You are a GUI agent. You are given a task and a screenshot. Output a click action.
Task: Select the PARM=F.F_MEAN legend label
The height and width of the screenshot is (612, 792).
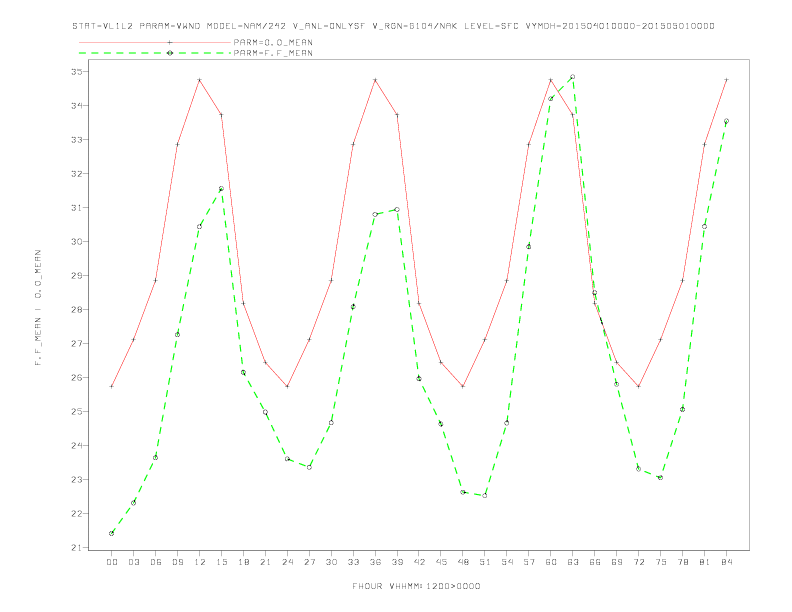[273, 53]
